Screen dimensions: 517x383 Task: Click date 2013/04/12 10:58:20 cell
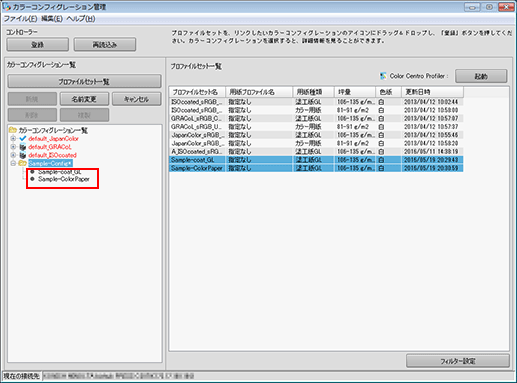pos(431,143)
